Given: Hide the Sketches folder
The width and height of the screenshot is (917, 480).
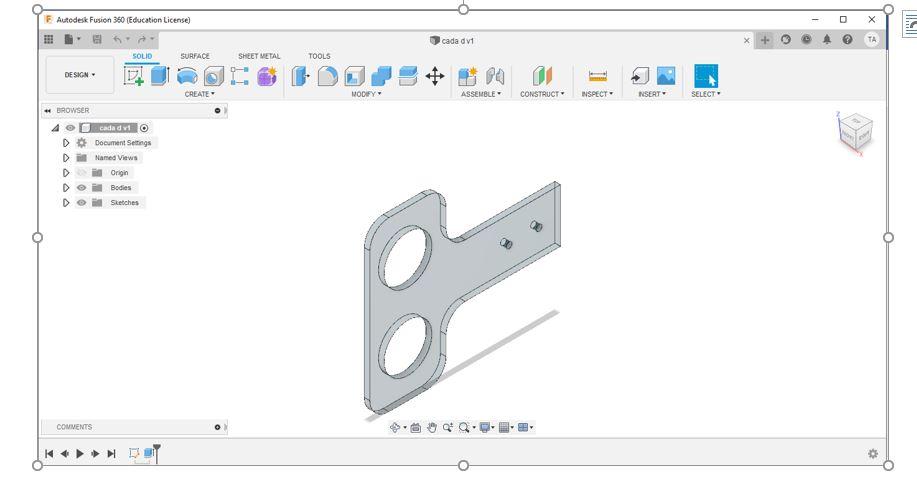Looking at the screenshot, I should (81, 203).
